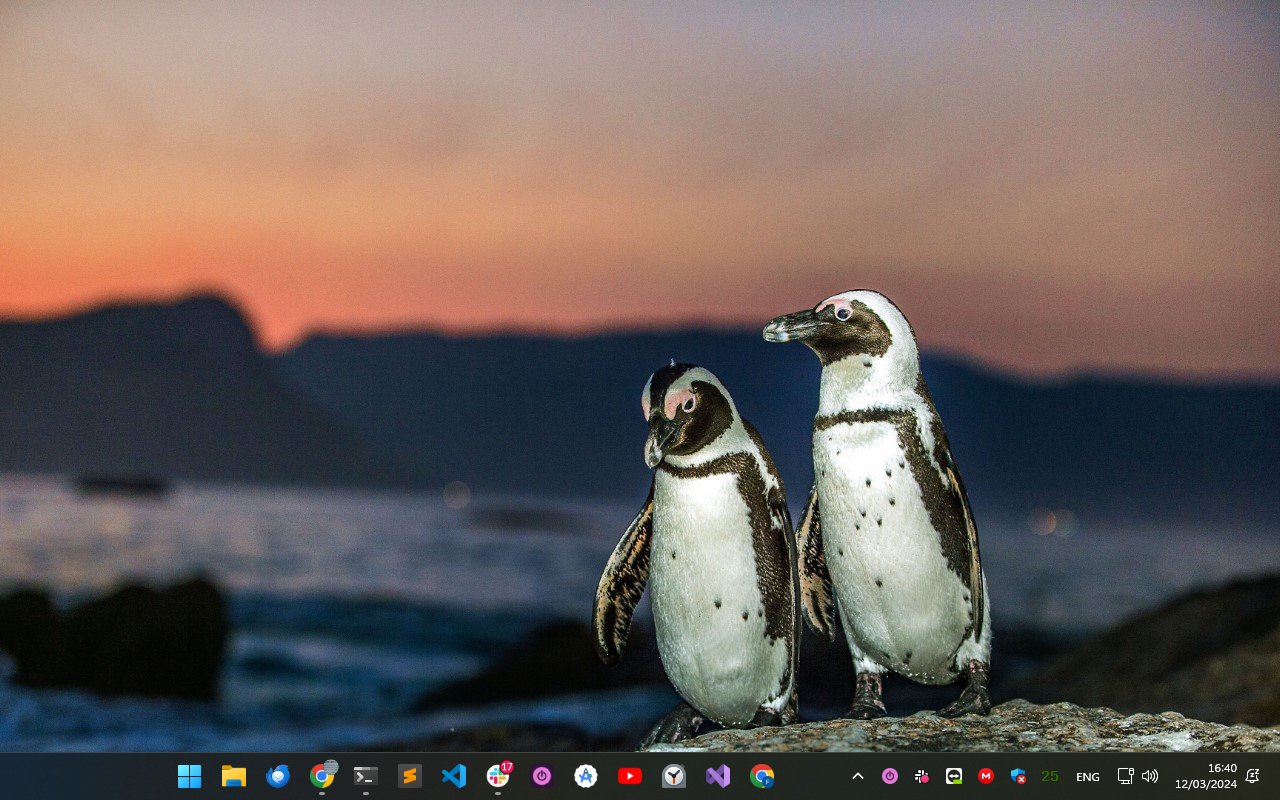
Task: Click the green 25 tray indicator
Action: [x=1050, y=776]
